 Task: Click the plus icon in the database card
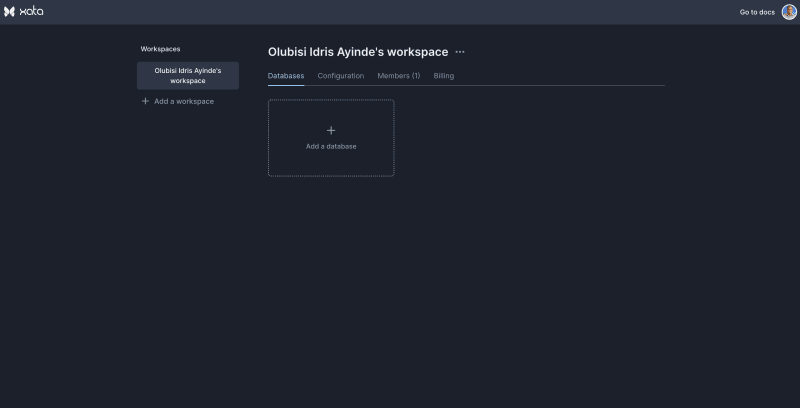pos(331,131)
